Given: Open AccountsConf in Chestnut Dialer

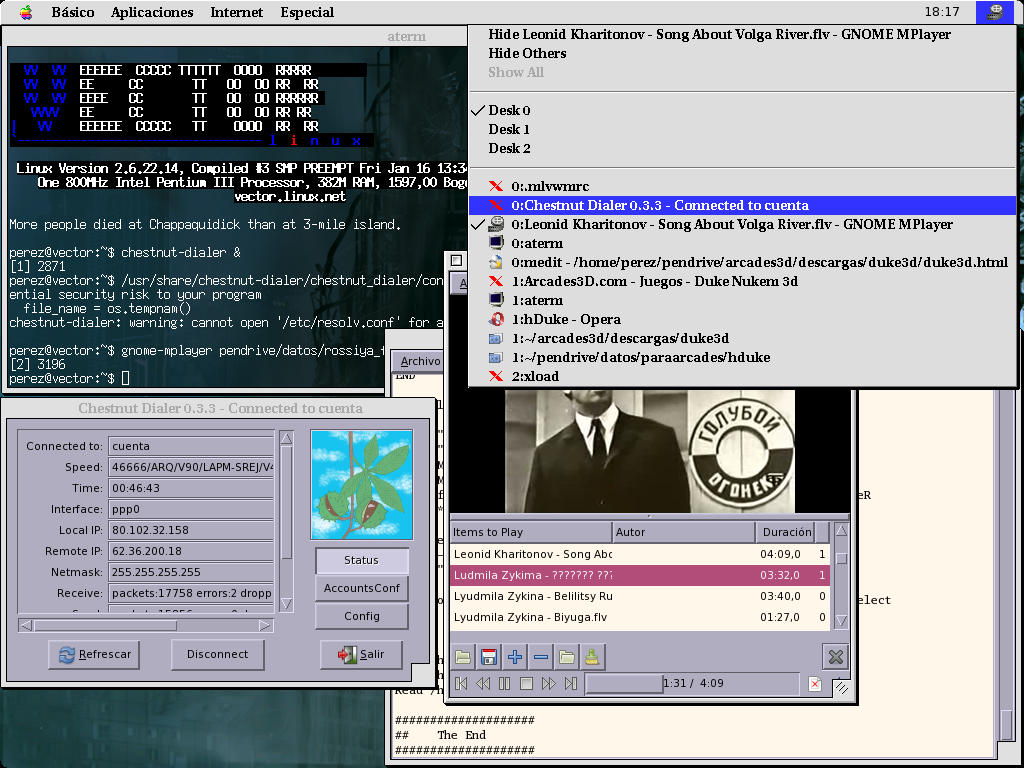Looking at the screenshot, I should coord(362,588).
